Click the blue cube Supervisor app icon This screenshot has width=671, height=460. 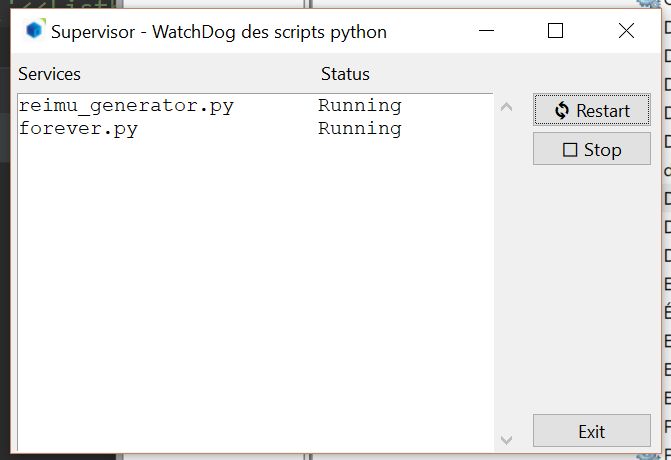point(35,31)
